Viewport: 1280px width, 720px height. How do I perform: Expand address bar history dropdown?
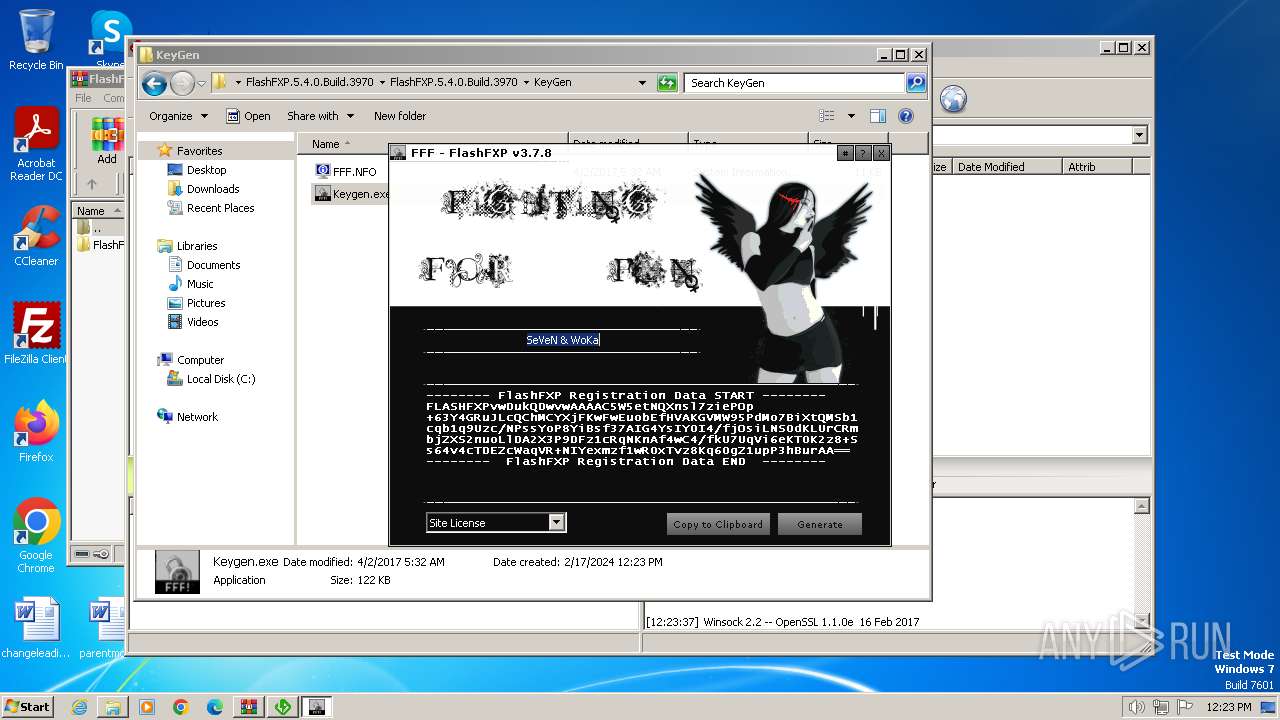tap(642, 83)
